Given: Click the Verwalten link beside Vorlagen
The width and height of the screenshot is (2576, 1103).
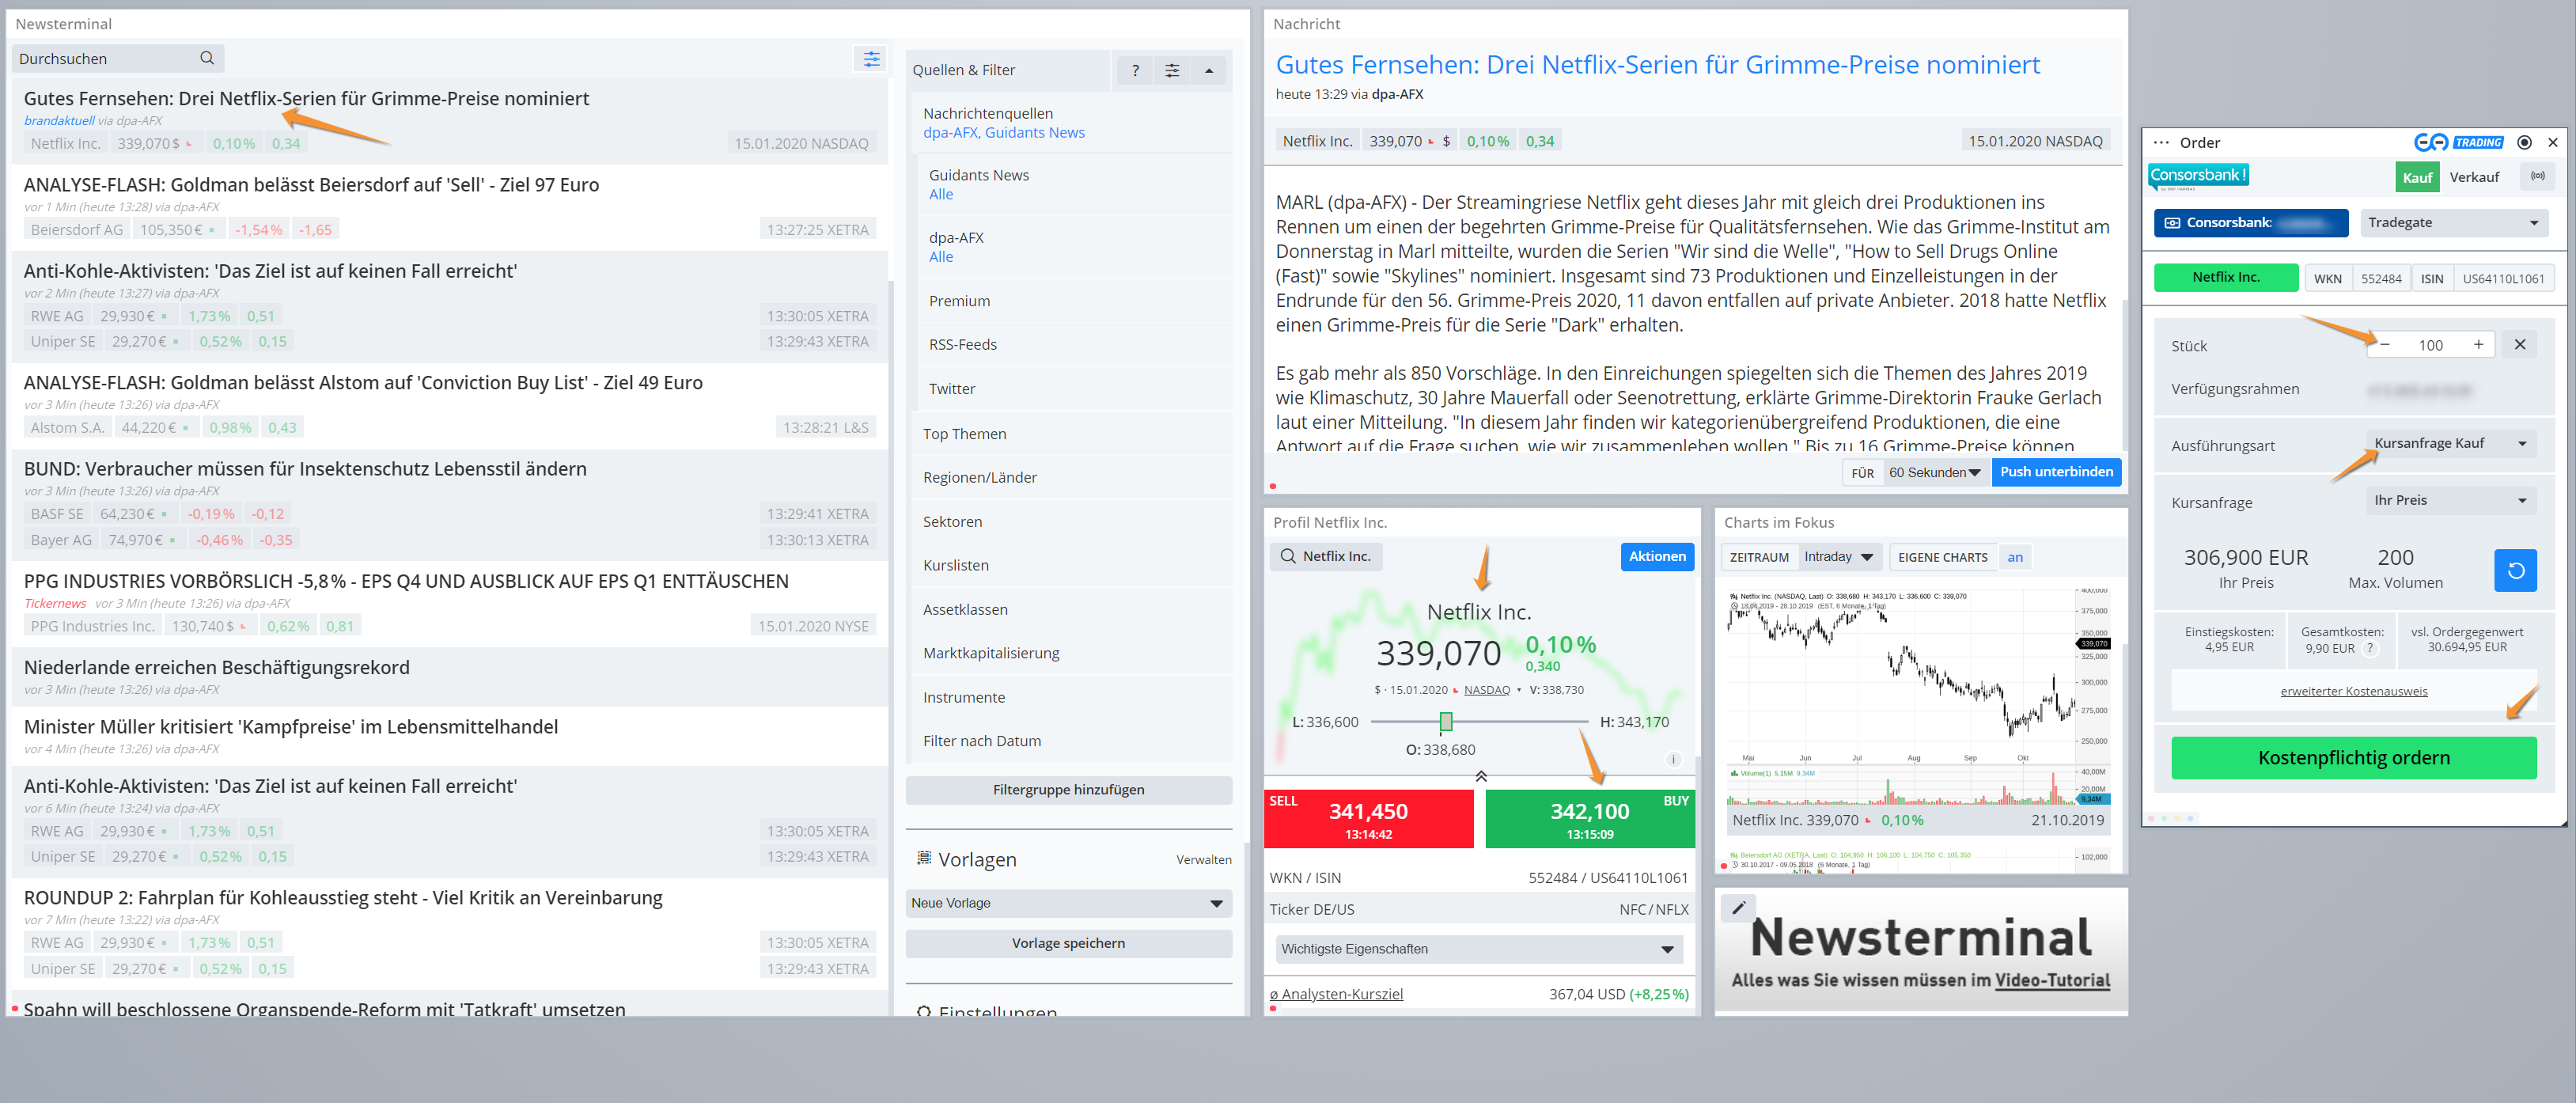Looking at the screenshot, I should pyautogui.click(x=1203, y=859).
